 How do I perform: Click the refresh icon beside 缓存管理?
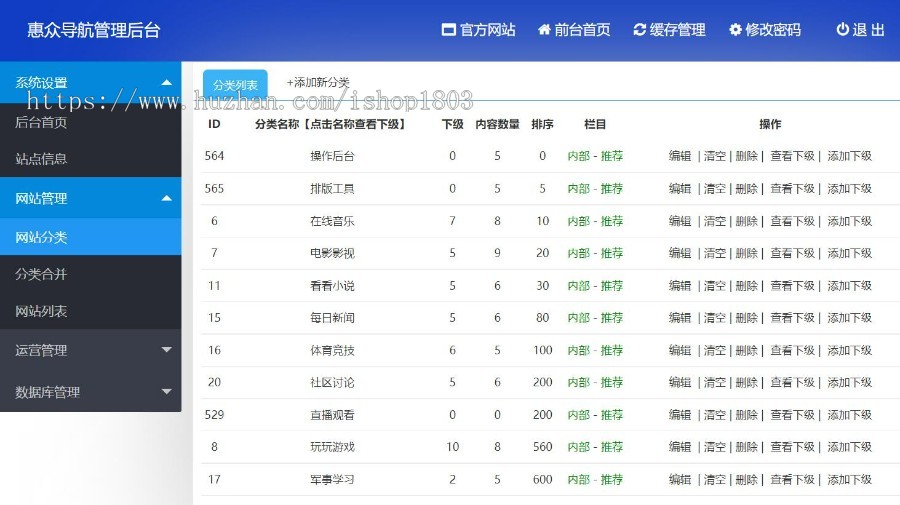click(x=639, y=30)
